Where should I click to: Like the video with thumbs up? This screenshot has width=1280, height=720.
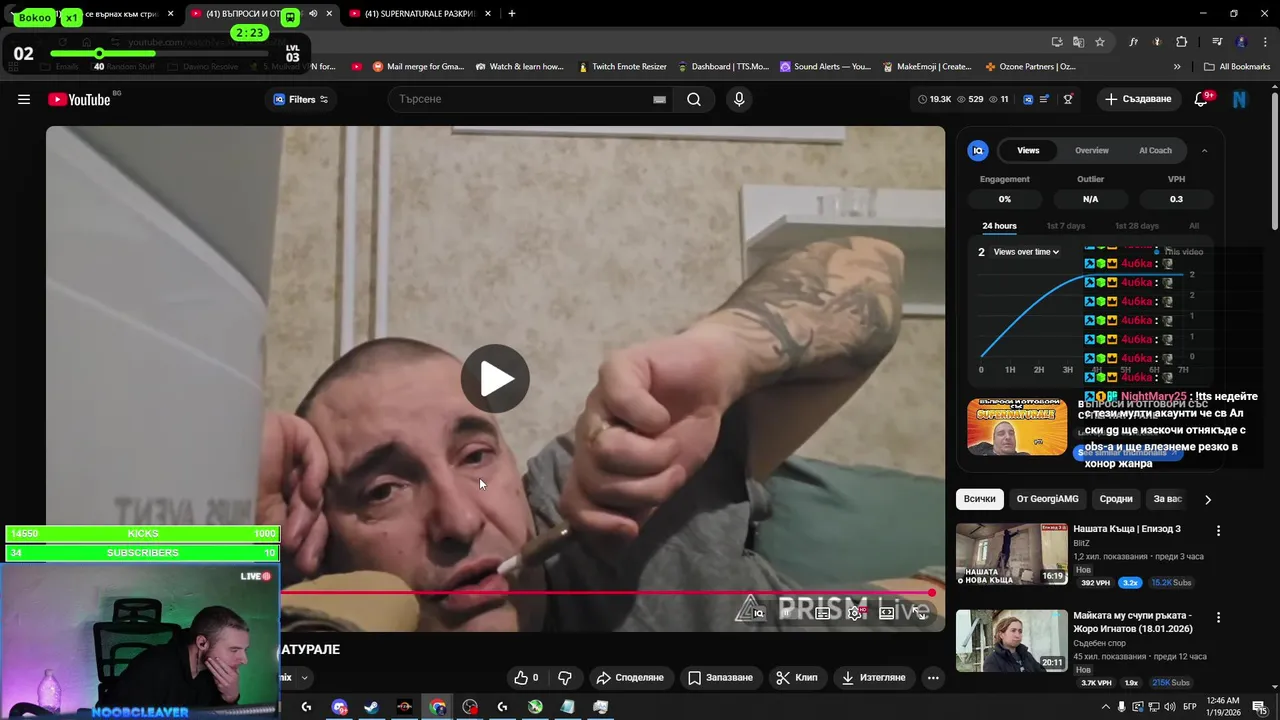[x=526, y=677]
